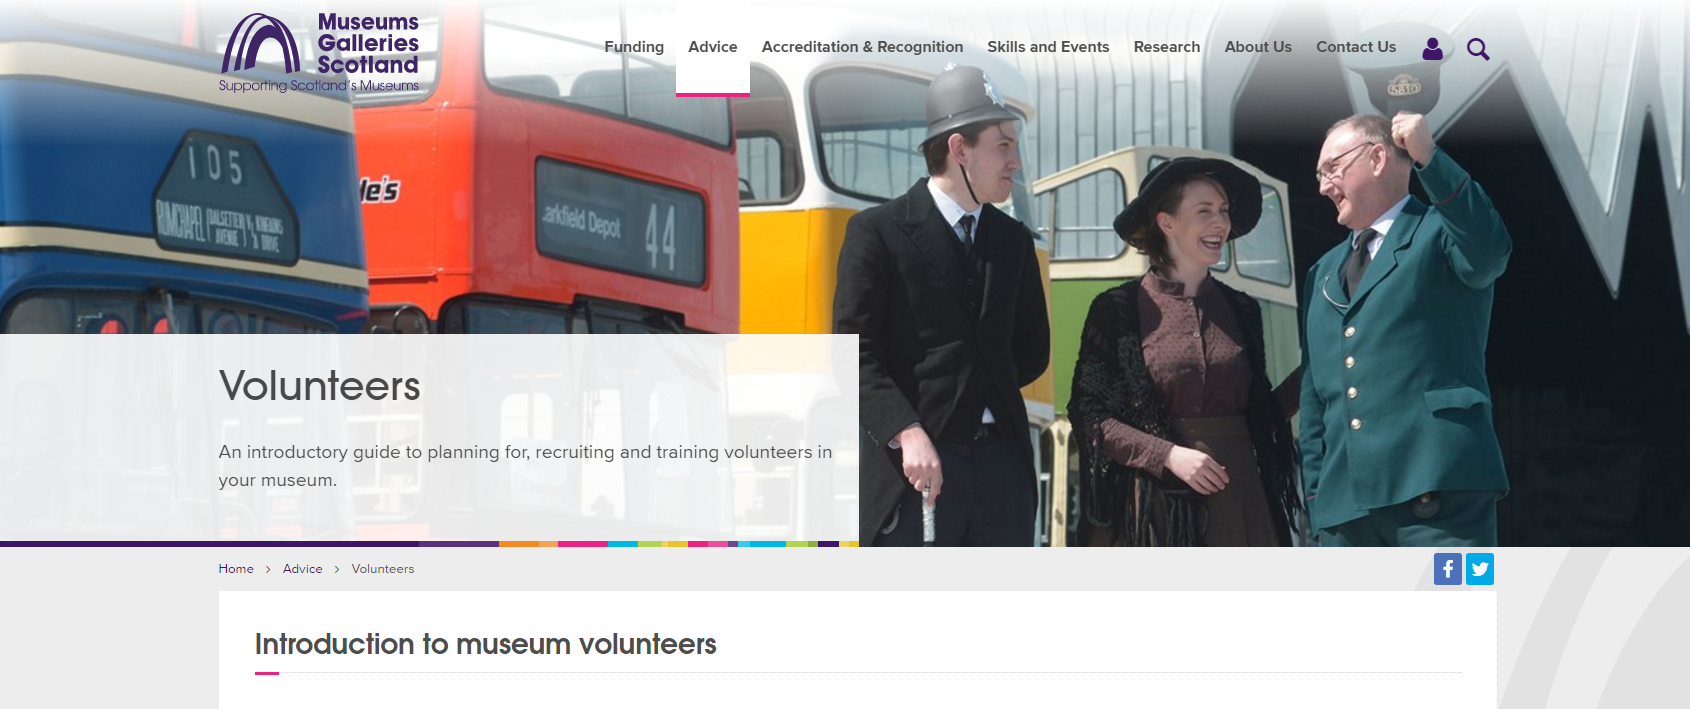Click the search magnifier icon
The width and height of the screenshot is (1690, 709).
[1478, 49]
